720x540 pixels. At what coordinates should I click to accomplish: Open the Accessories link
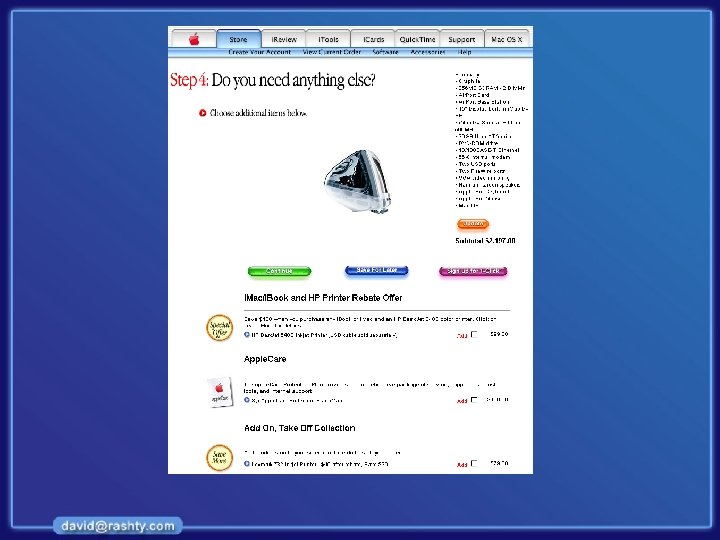tap(428, 52)
